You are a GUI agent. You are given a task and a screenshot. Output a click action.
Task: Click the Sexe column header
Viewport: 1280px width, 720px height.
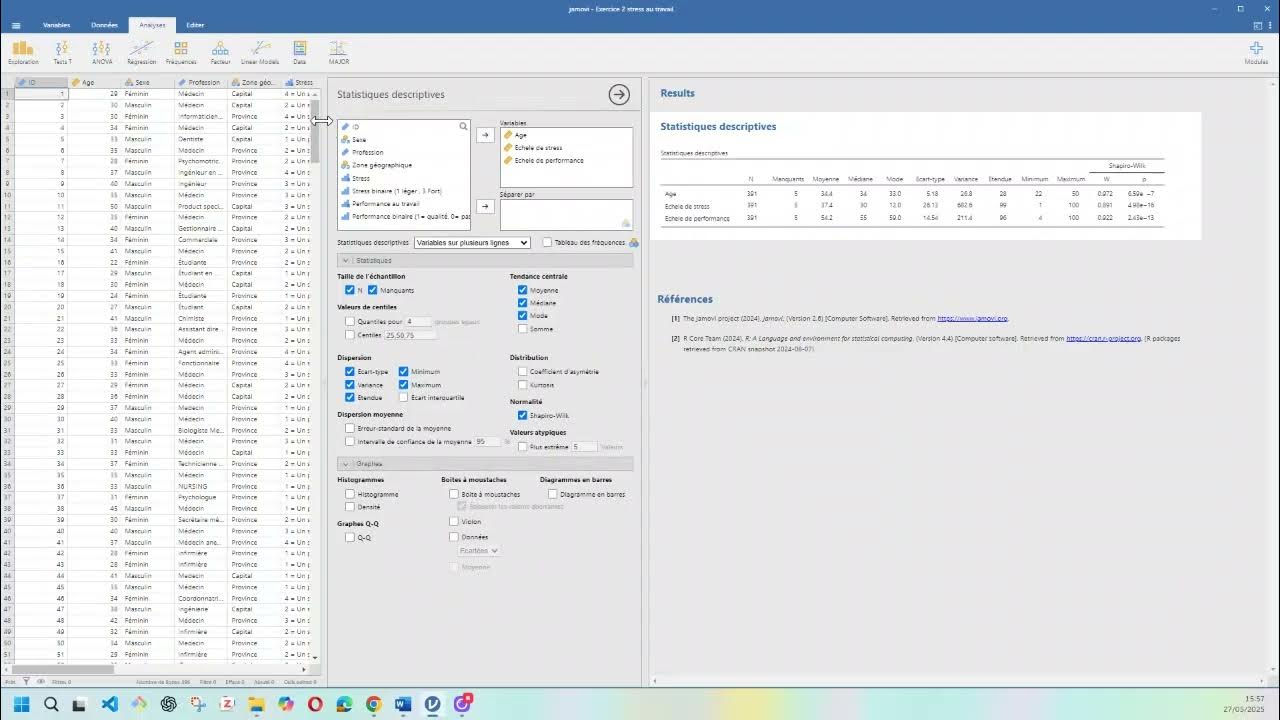tap(146, 82)
